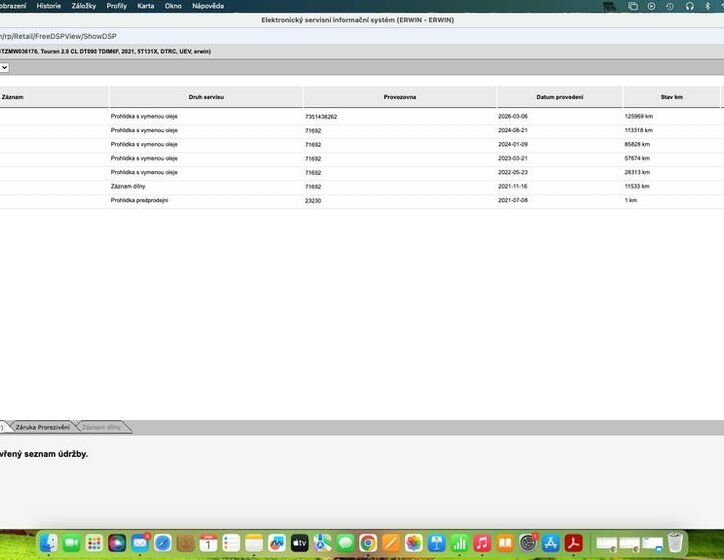Screen dimensions: 724x560
Task: Open the Apple TV dock icon
Action: pyautogui.click(x=299, y=543)
